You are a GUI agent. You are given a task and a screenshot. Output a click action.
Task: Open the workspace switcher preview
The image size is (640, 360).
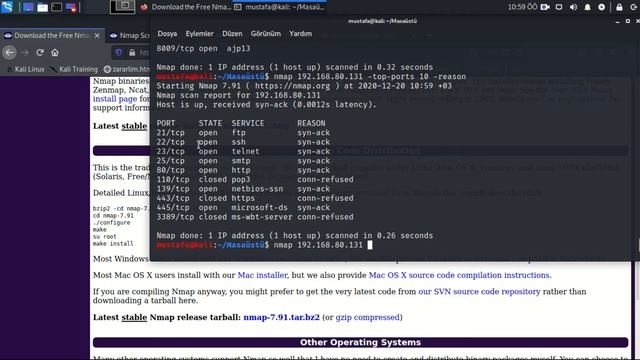pyautogui.click(x=122, y=7)
